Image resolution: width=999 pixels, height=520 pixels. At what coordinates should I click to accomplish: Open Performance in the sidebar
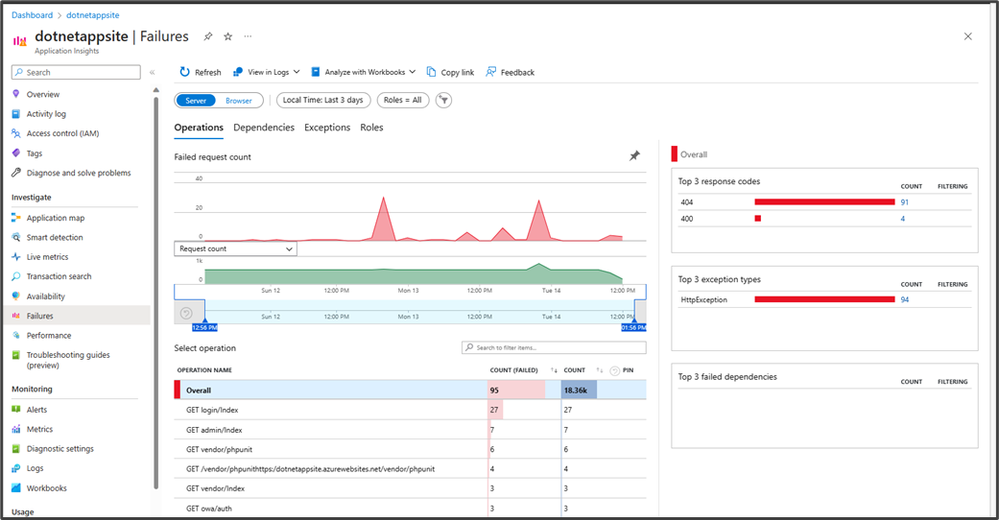click(48, 335)
